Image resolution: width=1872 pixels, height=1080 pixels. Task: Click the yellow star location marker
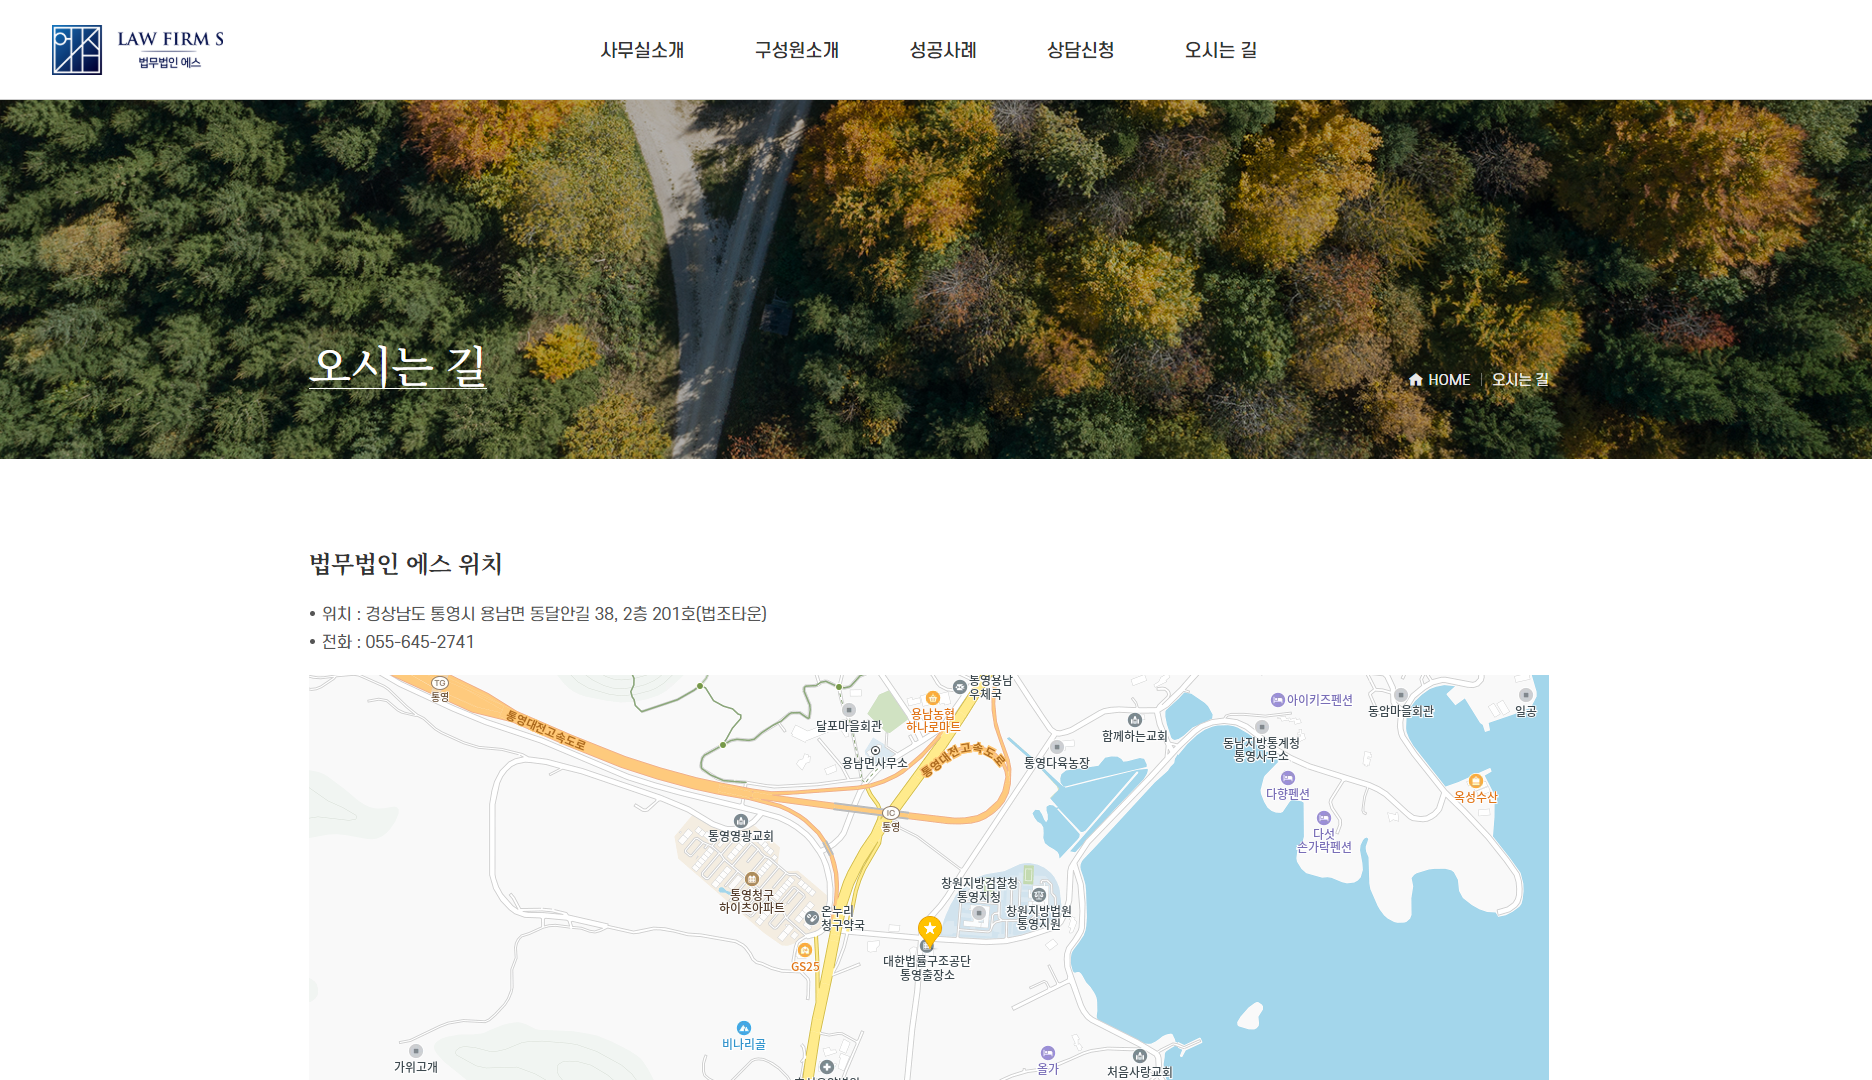930,929
